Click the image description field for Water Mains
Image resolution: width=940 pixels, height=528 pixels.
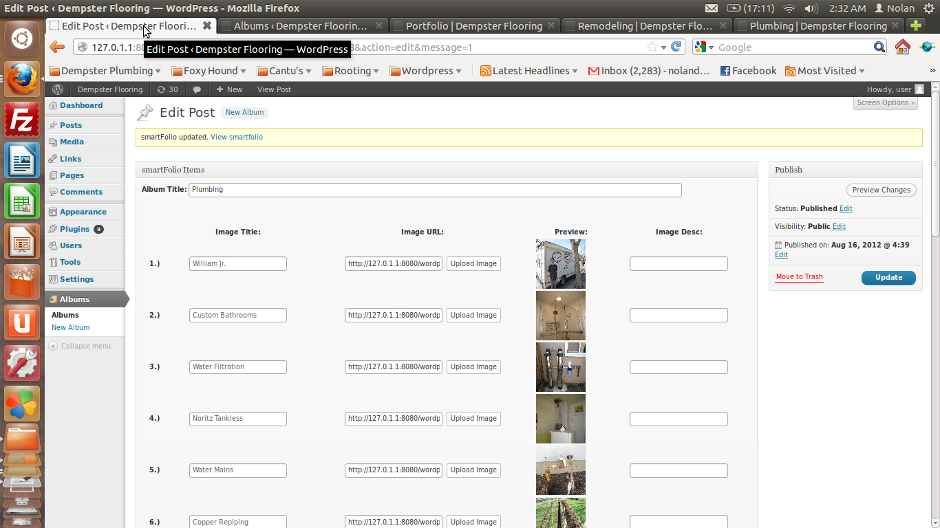(x=679, y=470)
